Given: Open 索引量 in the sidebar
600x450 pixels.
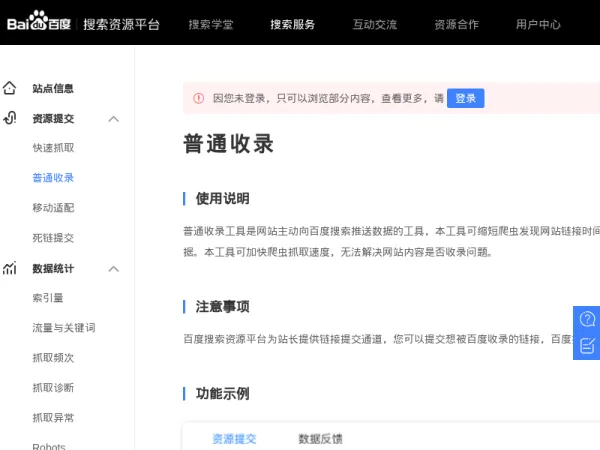Looking at the screenshot, I should (48, 298).
